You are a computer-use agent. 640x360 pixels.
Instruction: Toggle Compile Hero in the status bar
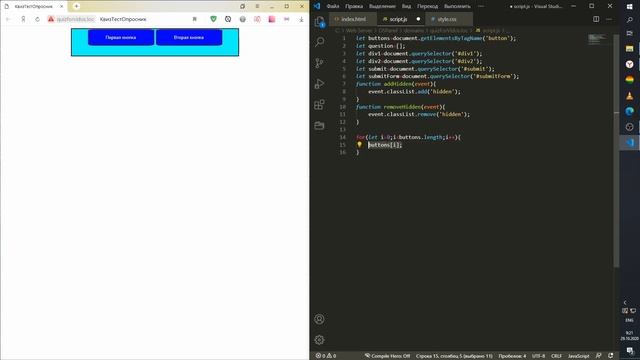point(387,356)
